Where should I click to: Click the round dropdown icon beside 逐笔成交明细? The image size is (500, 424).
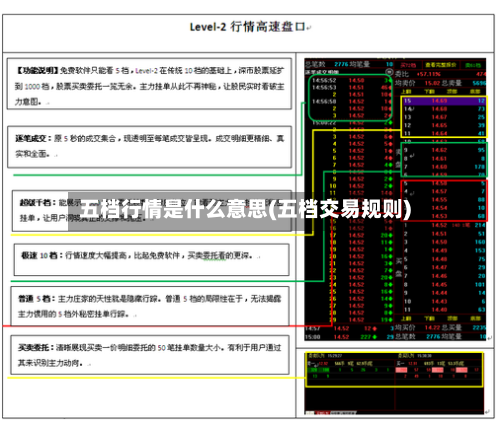(x=389, y=72)
